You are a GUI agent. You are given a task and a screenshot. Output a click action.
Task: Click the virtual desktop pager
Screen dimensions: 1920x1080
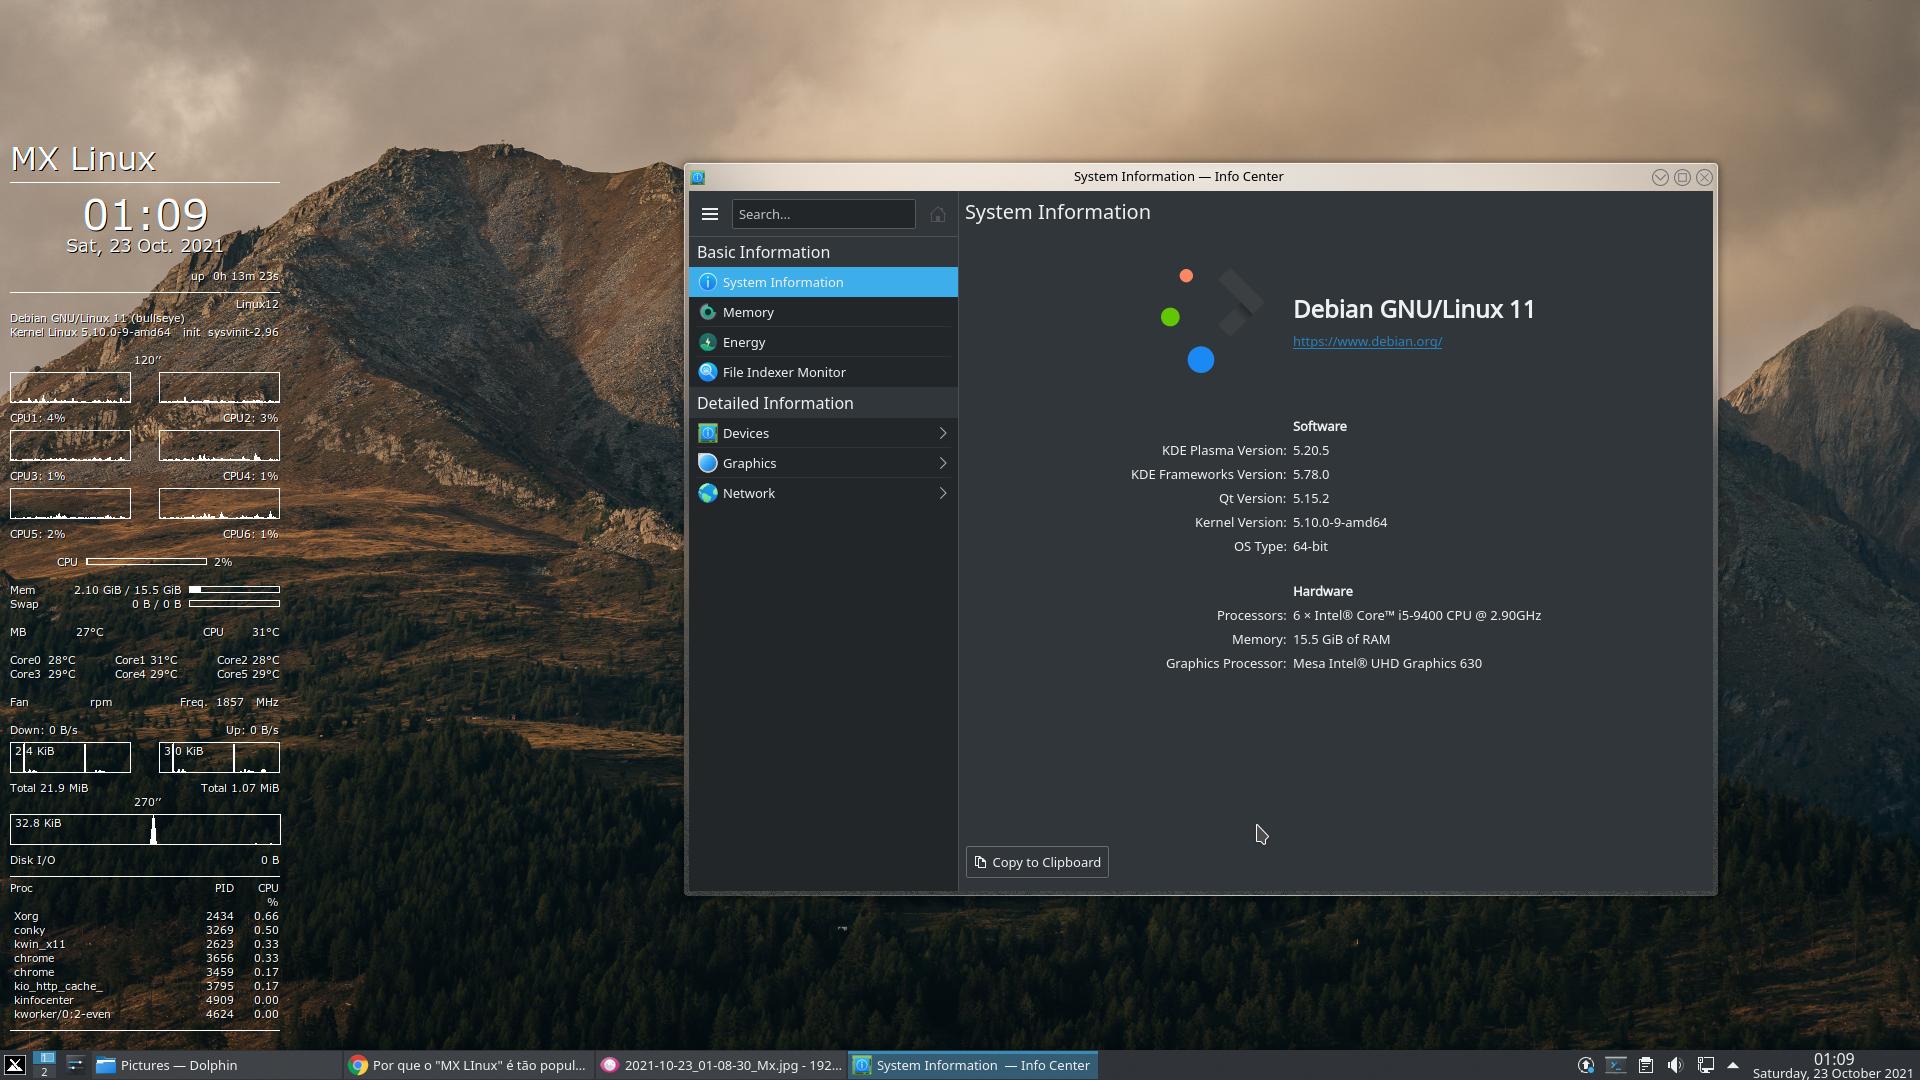pyautogui.click(x=44, y=1065)
